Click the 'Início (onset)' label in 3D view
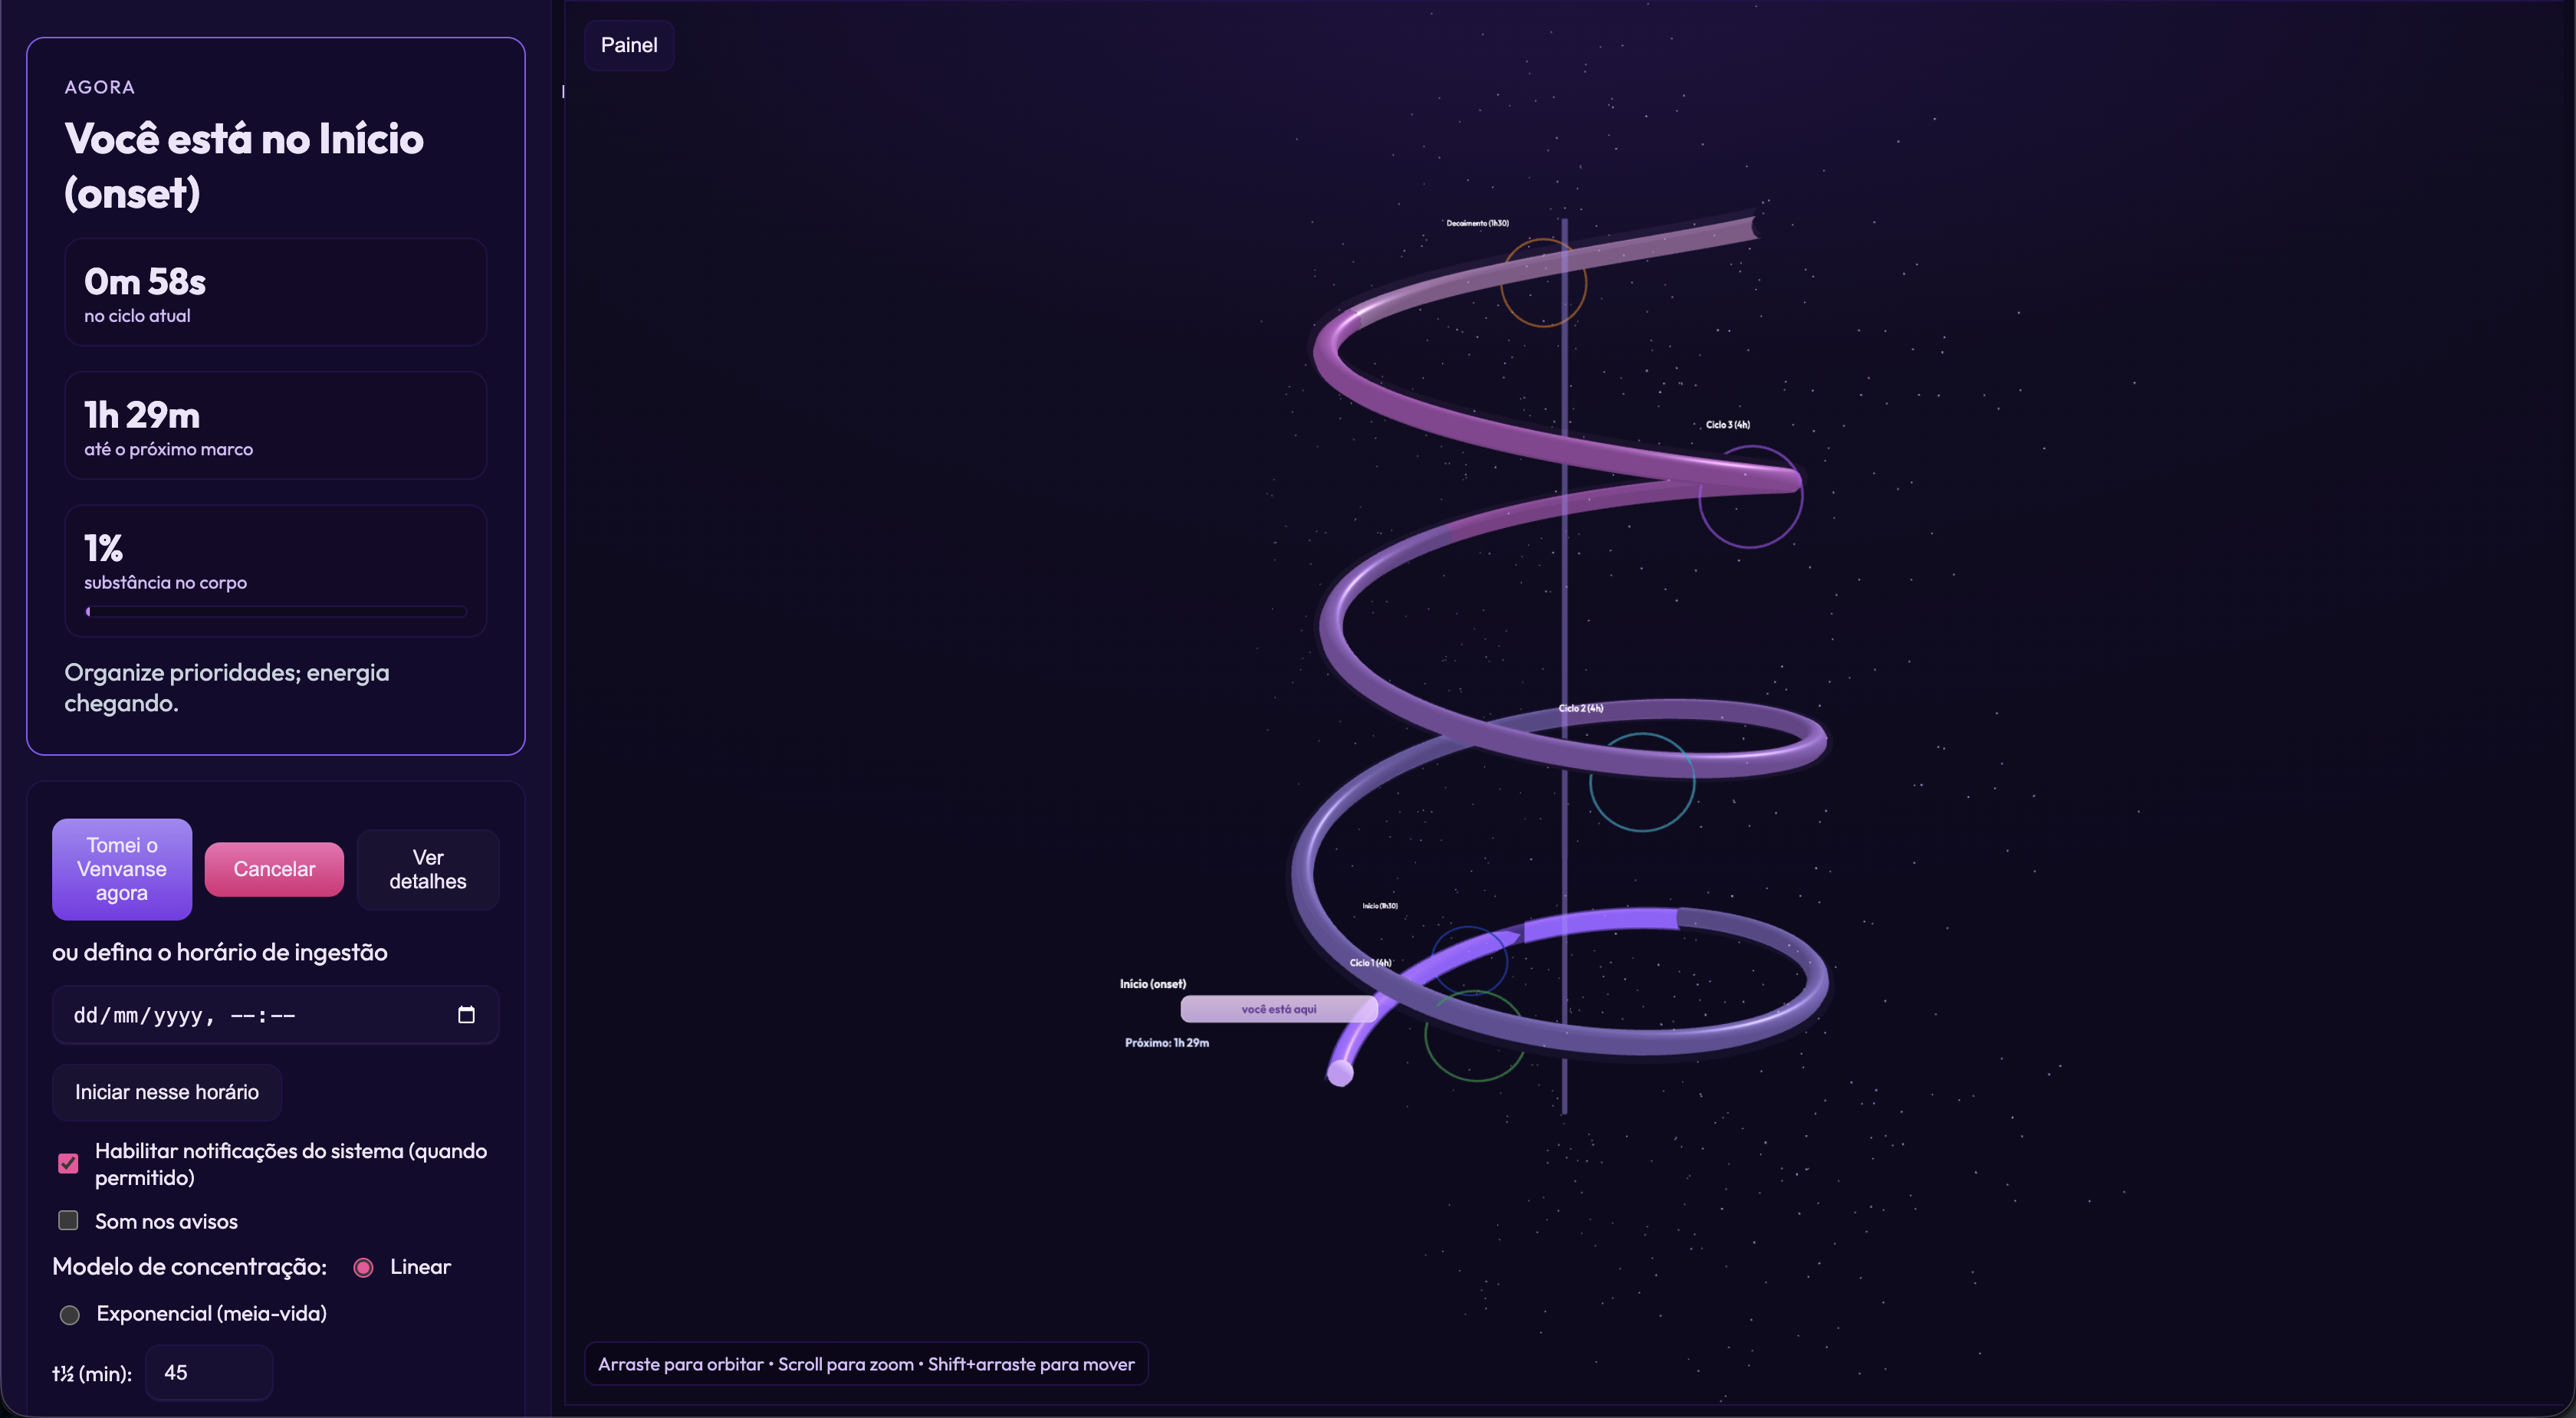This screenshot has height=1418, width=2576. tap(1153, 984)
